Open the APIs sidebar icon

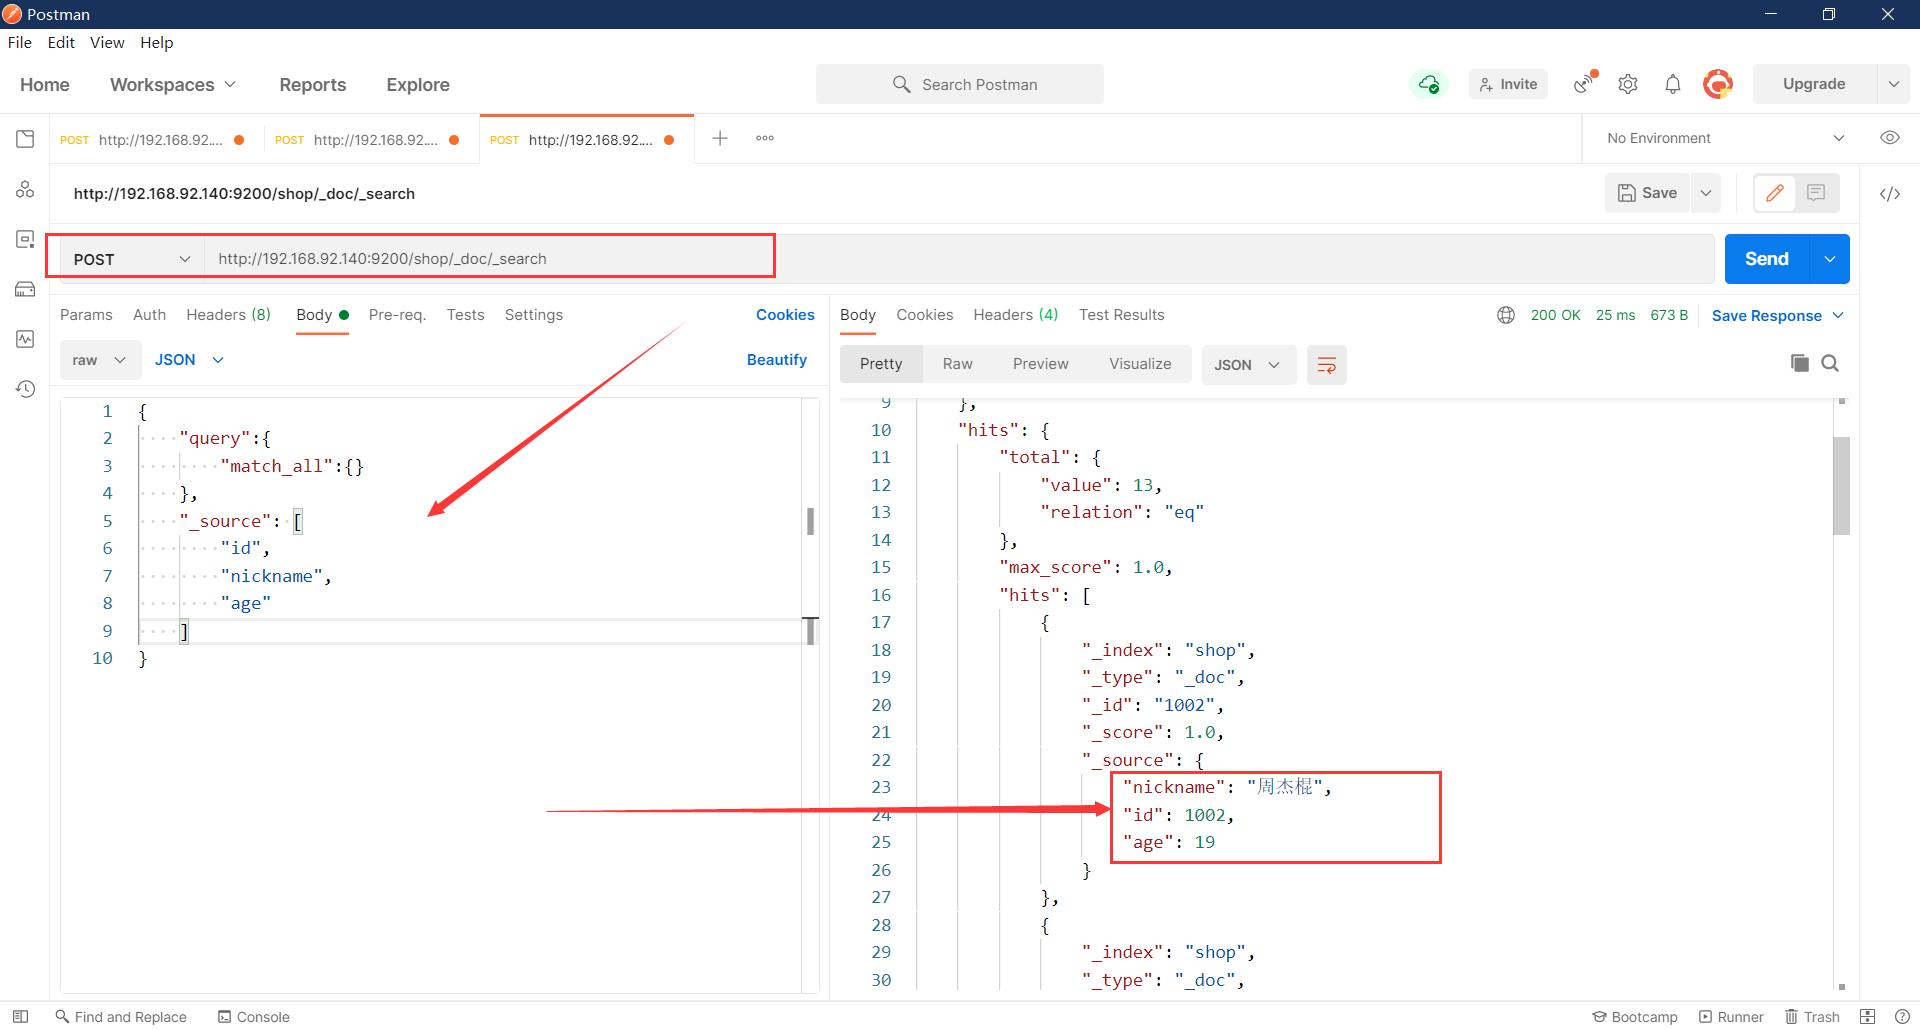(25, 189)
